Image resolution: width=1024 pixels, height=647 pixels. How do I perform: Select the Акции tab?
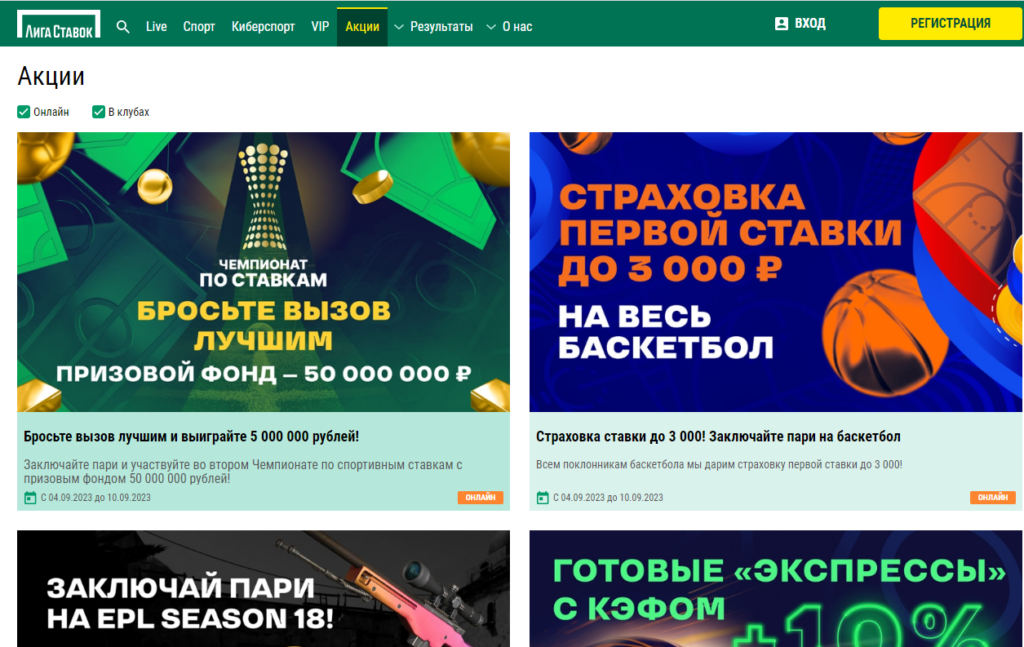(362, 27)
